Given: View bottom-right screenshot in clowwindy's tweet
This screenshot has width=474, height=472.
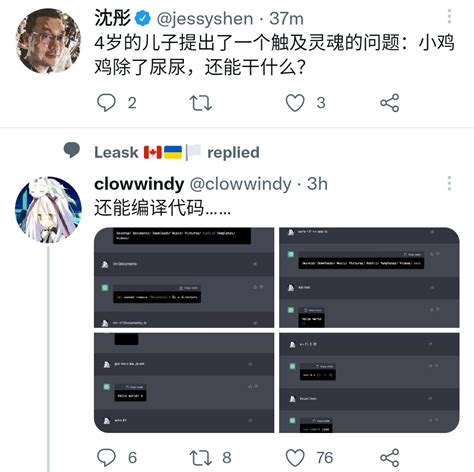Looking at the screenshot, I should click(369, 383).
